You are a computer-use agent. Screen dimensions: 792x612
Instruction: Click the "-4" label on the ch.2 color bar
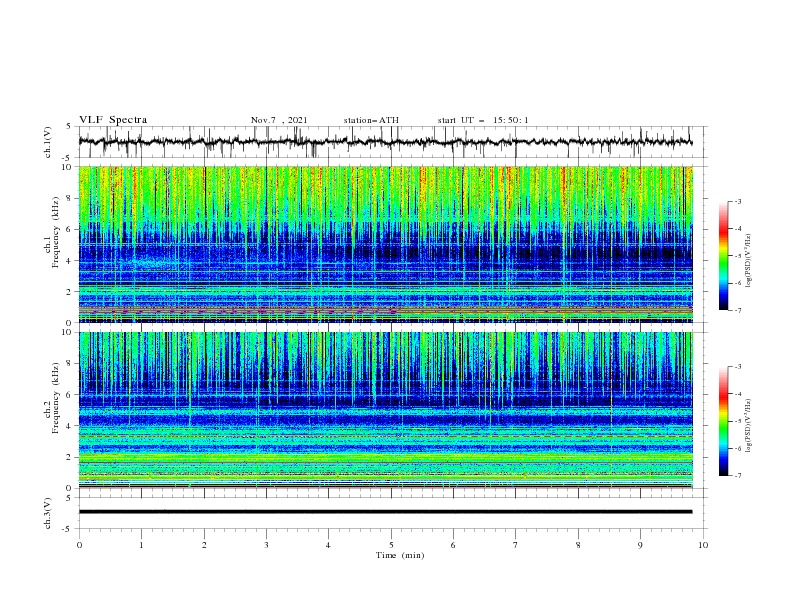coord(738,394)
